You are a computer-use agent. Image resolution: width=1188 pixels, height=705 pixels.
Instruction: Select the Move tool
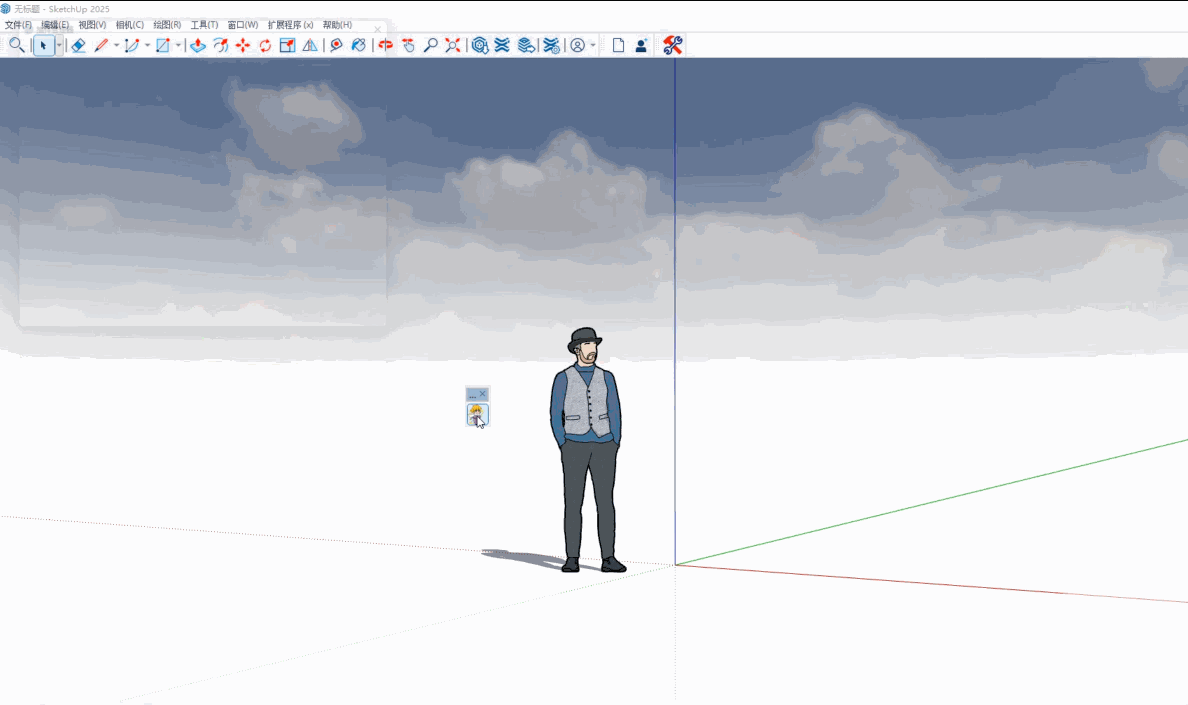pyautogui.click(x=243, y=45)
